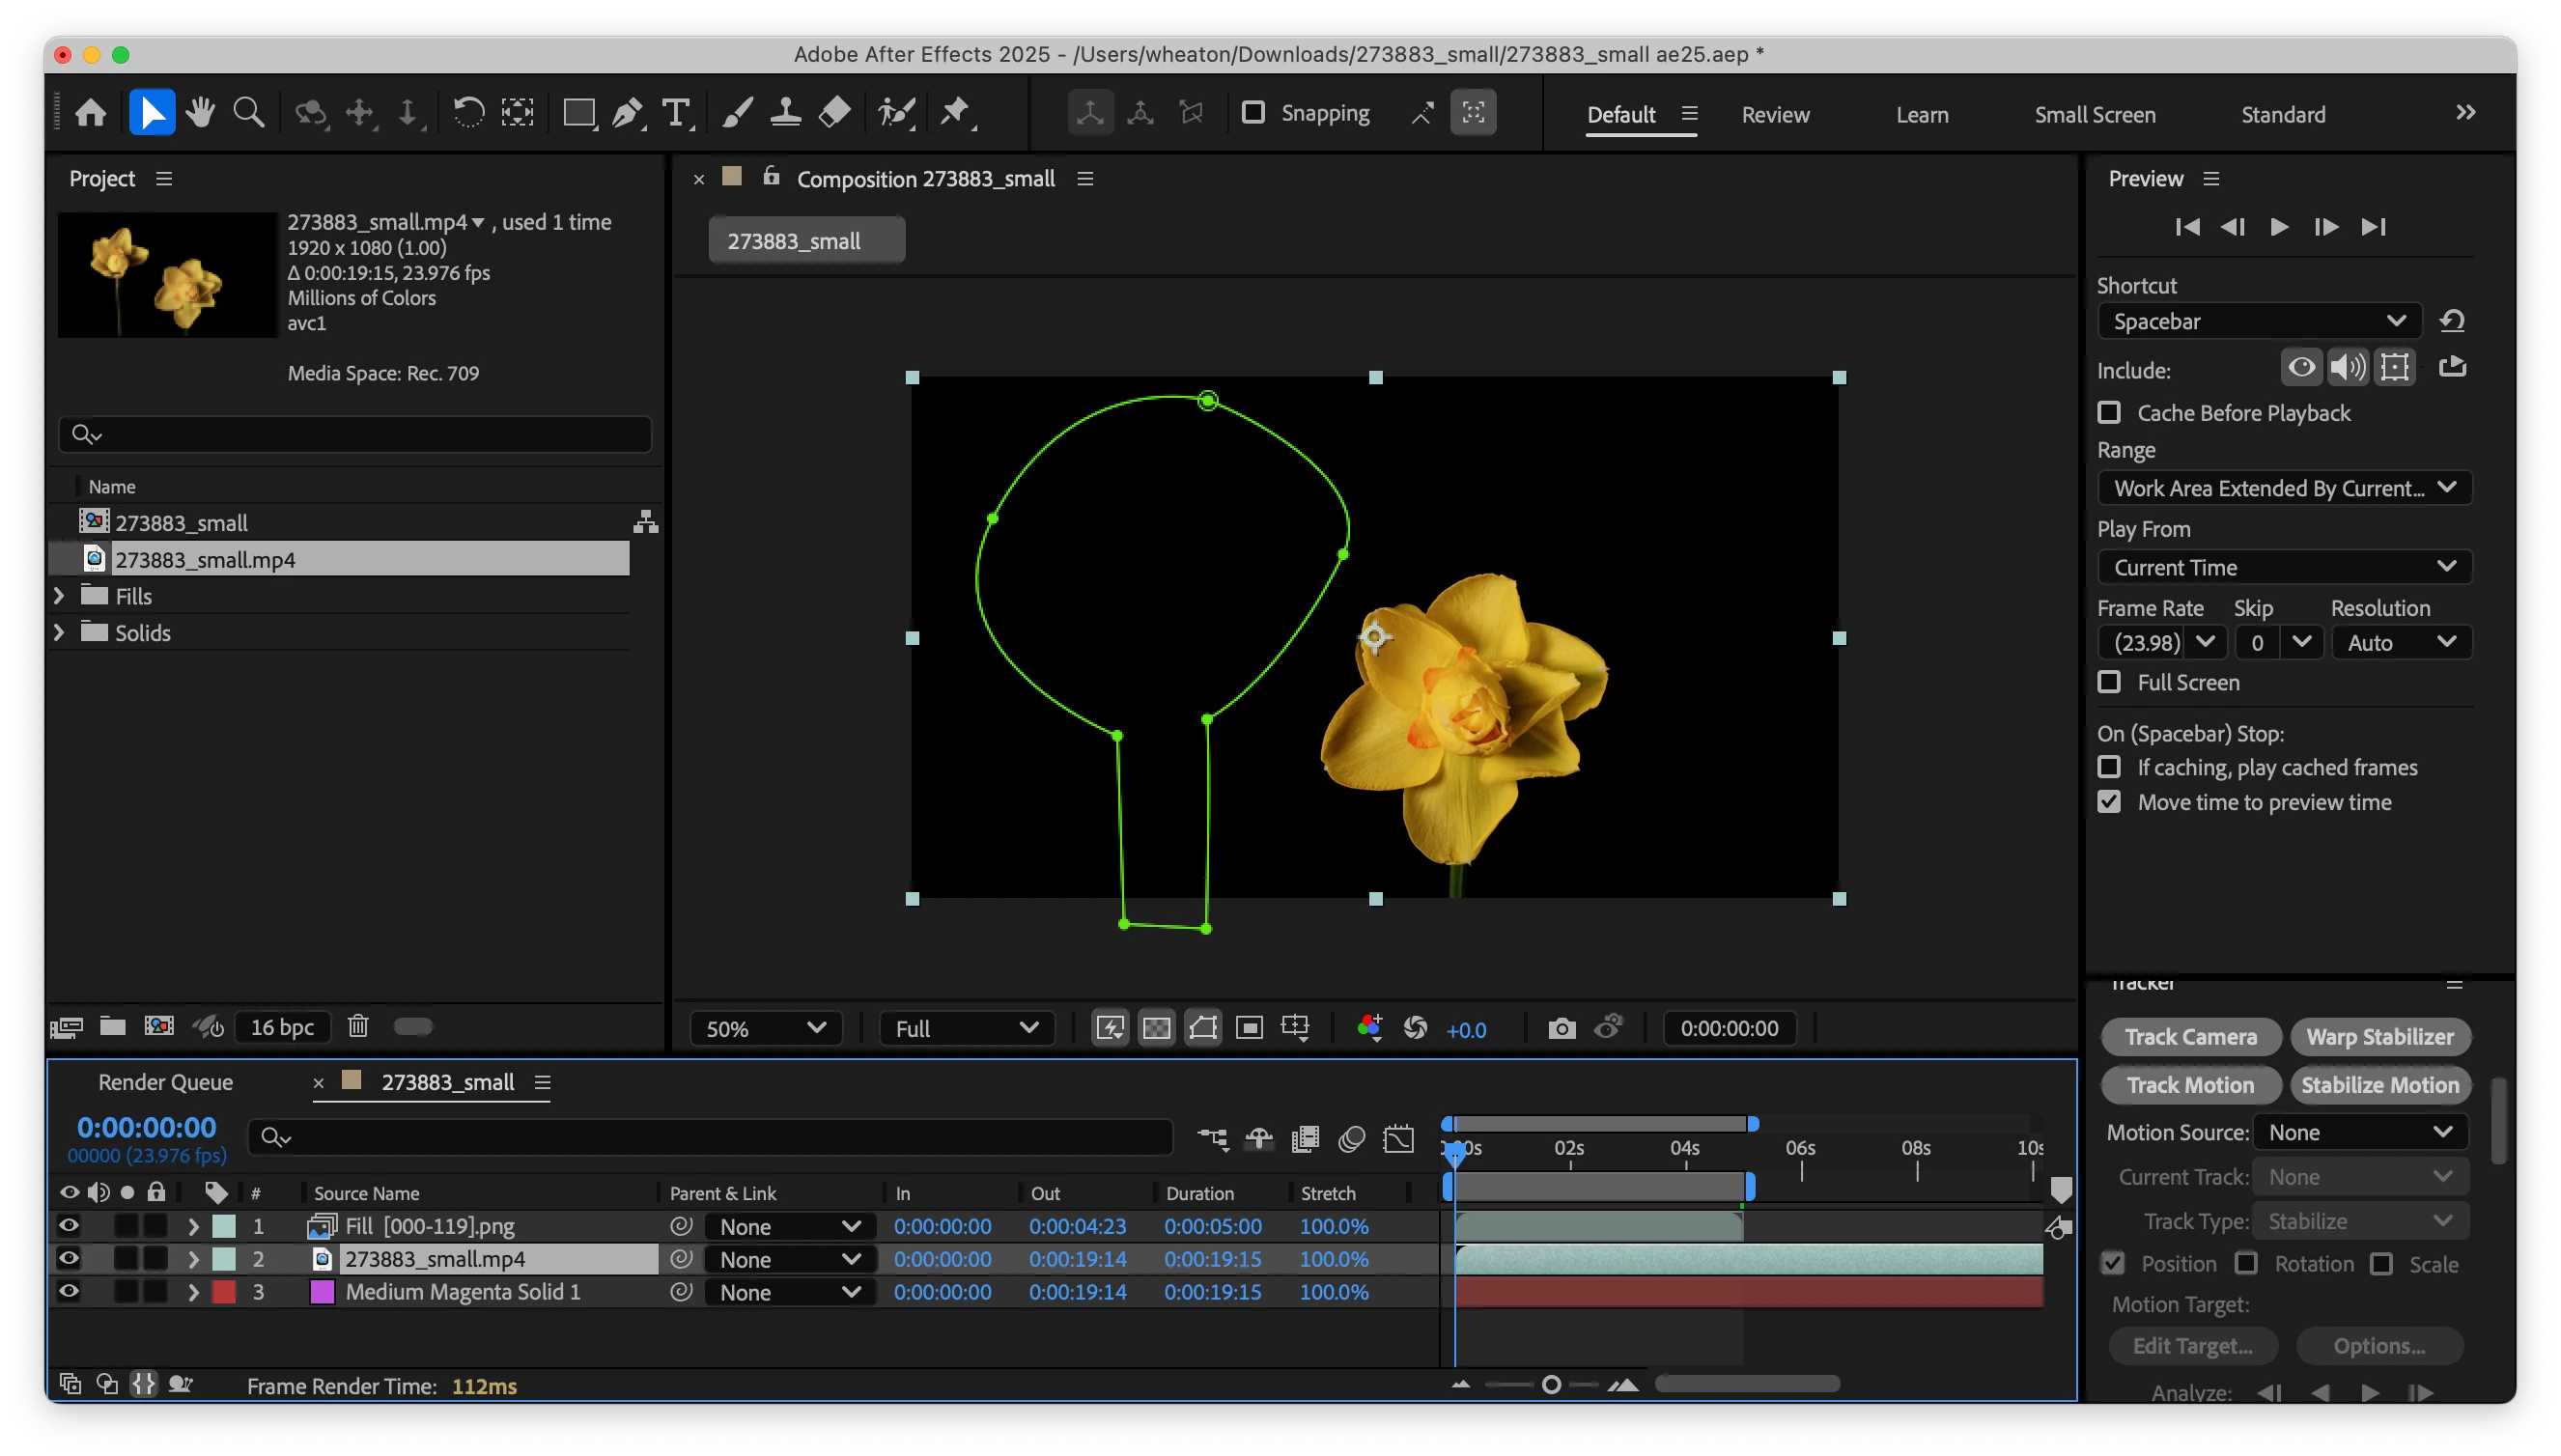
Task: Click the timeline zoom slider handle
Action: (x=1551, y=1385)
